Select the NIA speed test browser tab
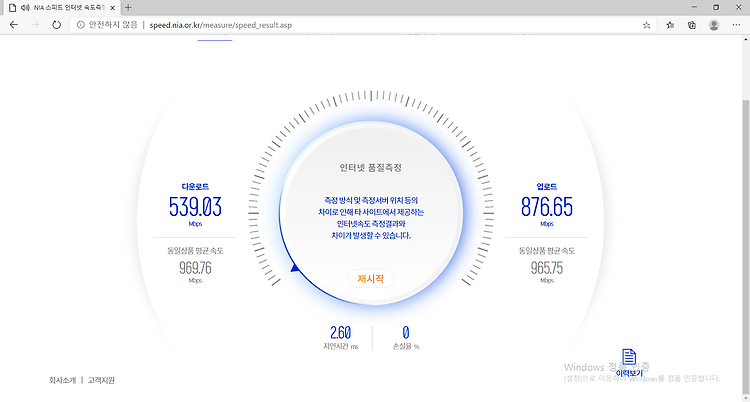The height and width of the screenshot is (402, 750). pyautogui.click(x=62, y=8)
